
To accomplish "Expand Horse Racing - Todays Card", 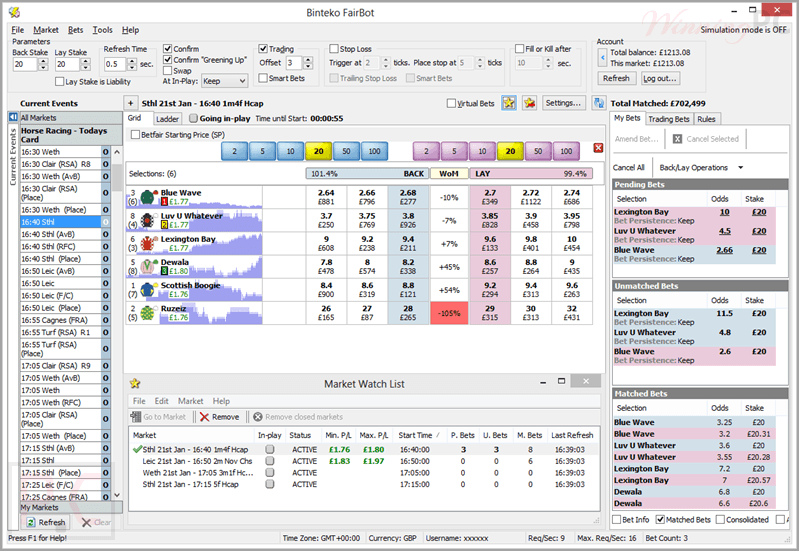I will [71, 135].
